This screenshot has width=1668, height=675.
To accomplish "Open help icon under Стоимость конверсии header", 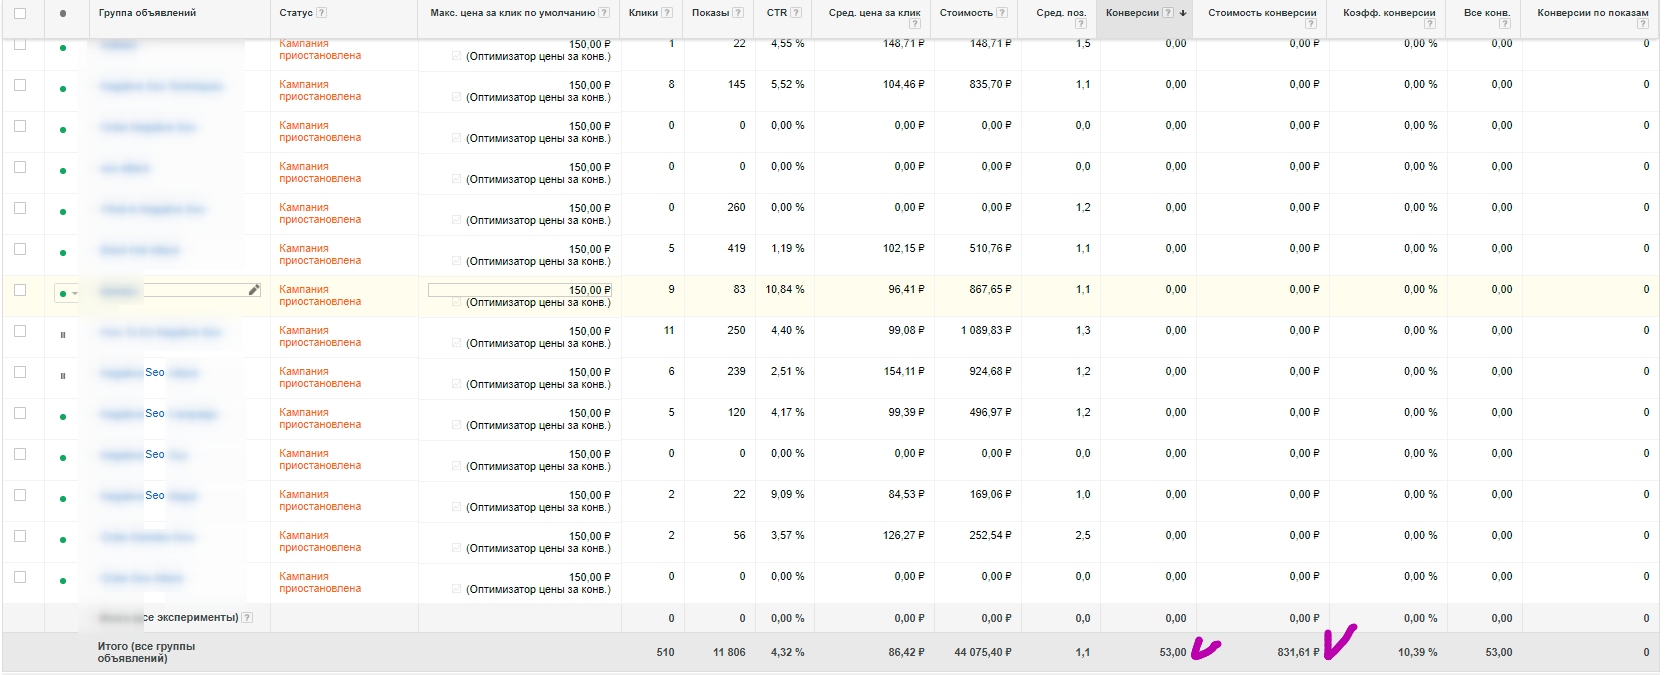I will pyautogui.click(x=1311, y=24).
